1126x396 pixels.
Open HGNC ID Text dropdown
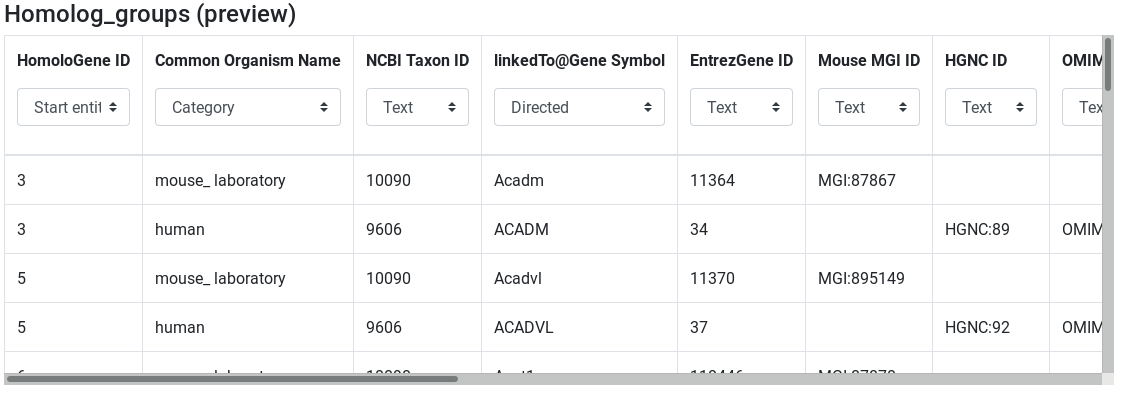point(991,107)
